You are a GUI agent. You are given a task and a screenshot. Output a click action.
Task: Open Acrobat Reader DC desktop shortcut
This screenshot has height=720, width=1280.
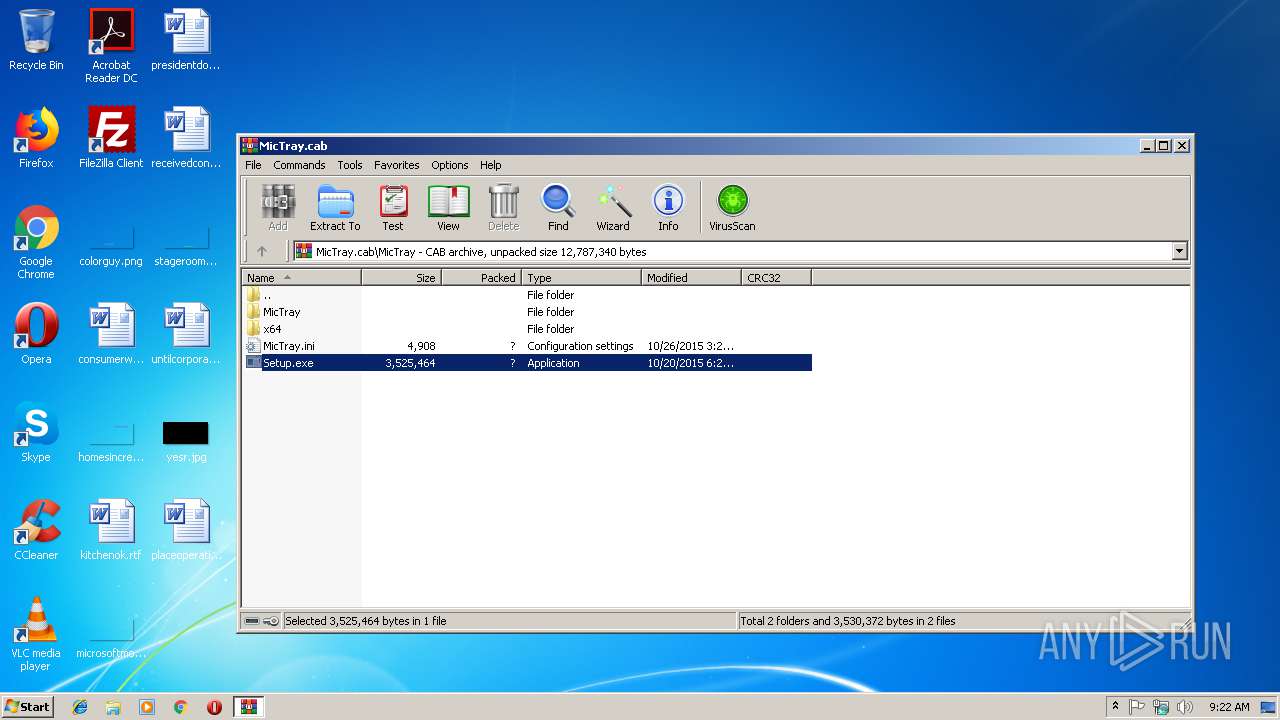click(111, 46)
